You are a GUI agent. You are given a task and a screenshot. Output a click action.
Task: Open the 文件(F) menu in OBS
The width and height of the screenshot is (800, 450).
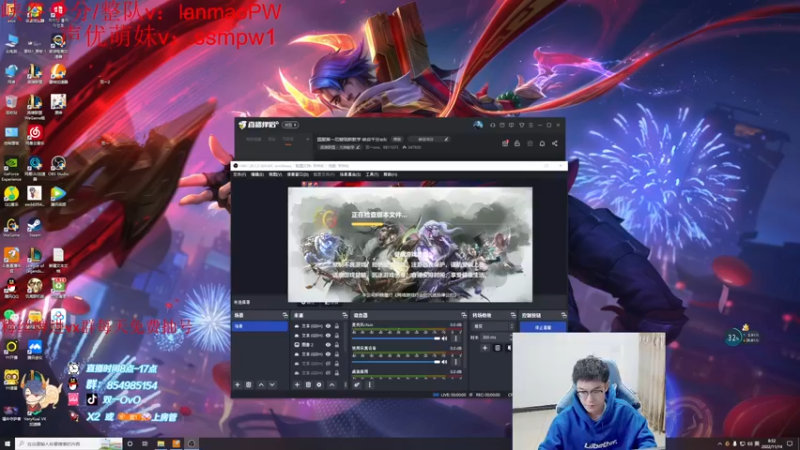(x=240, y=174)
